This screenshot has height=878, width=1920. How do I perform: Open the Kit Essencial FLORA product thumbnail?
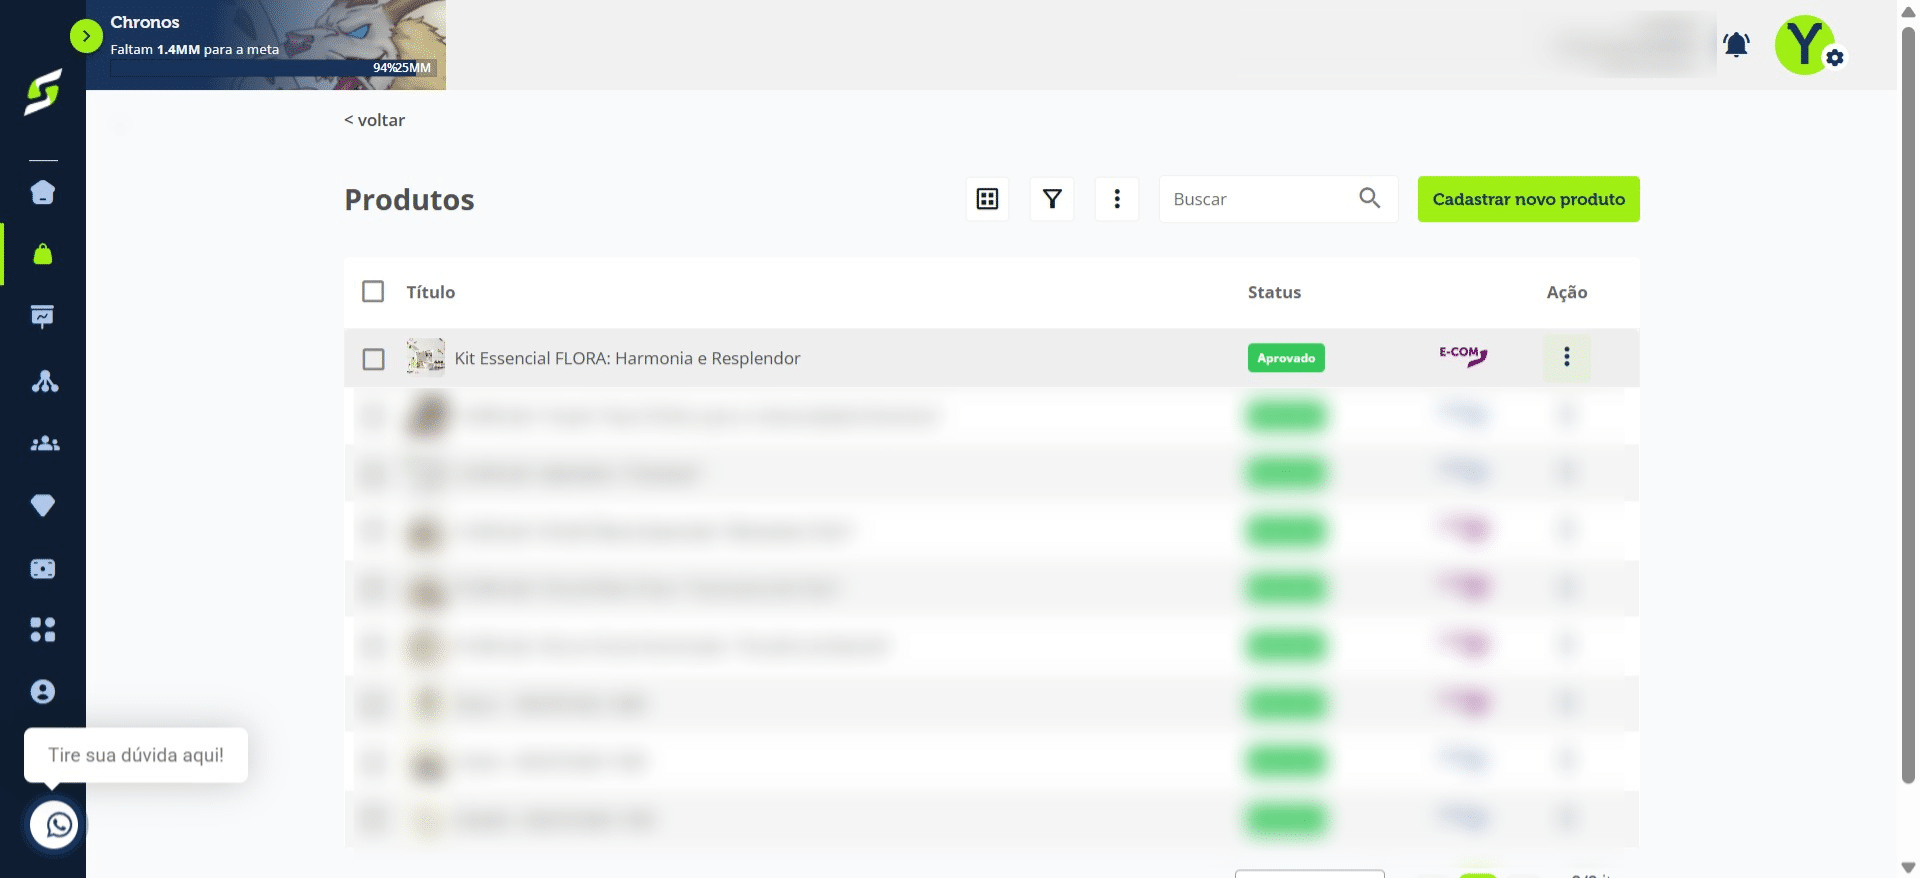pyautogui.click(x=426, y=357)
